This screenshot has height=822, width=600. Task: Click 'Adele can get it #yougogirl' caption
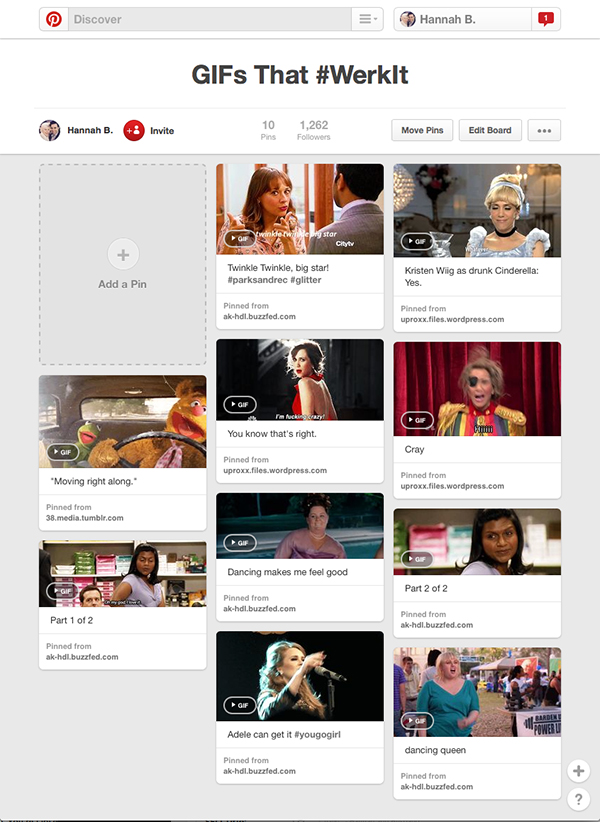click(284, 734)
